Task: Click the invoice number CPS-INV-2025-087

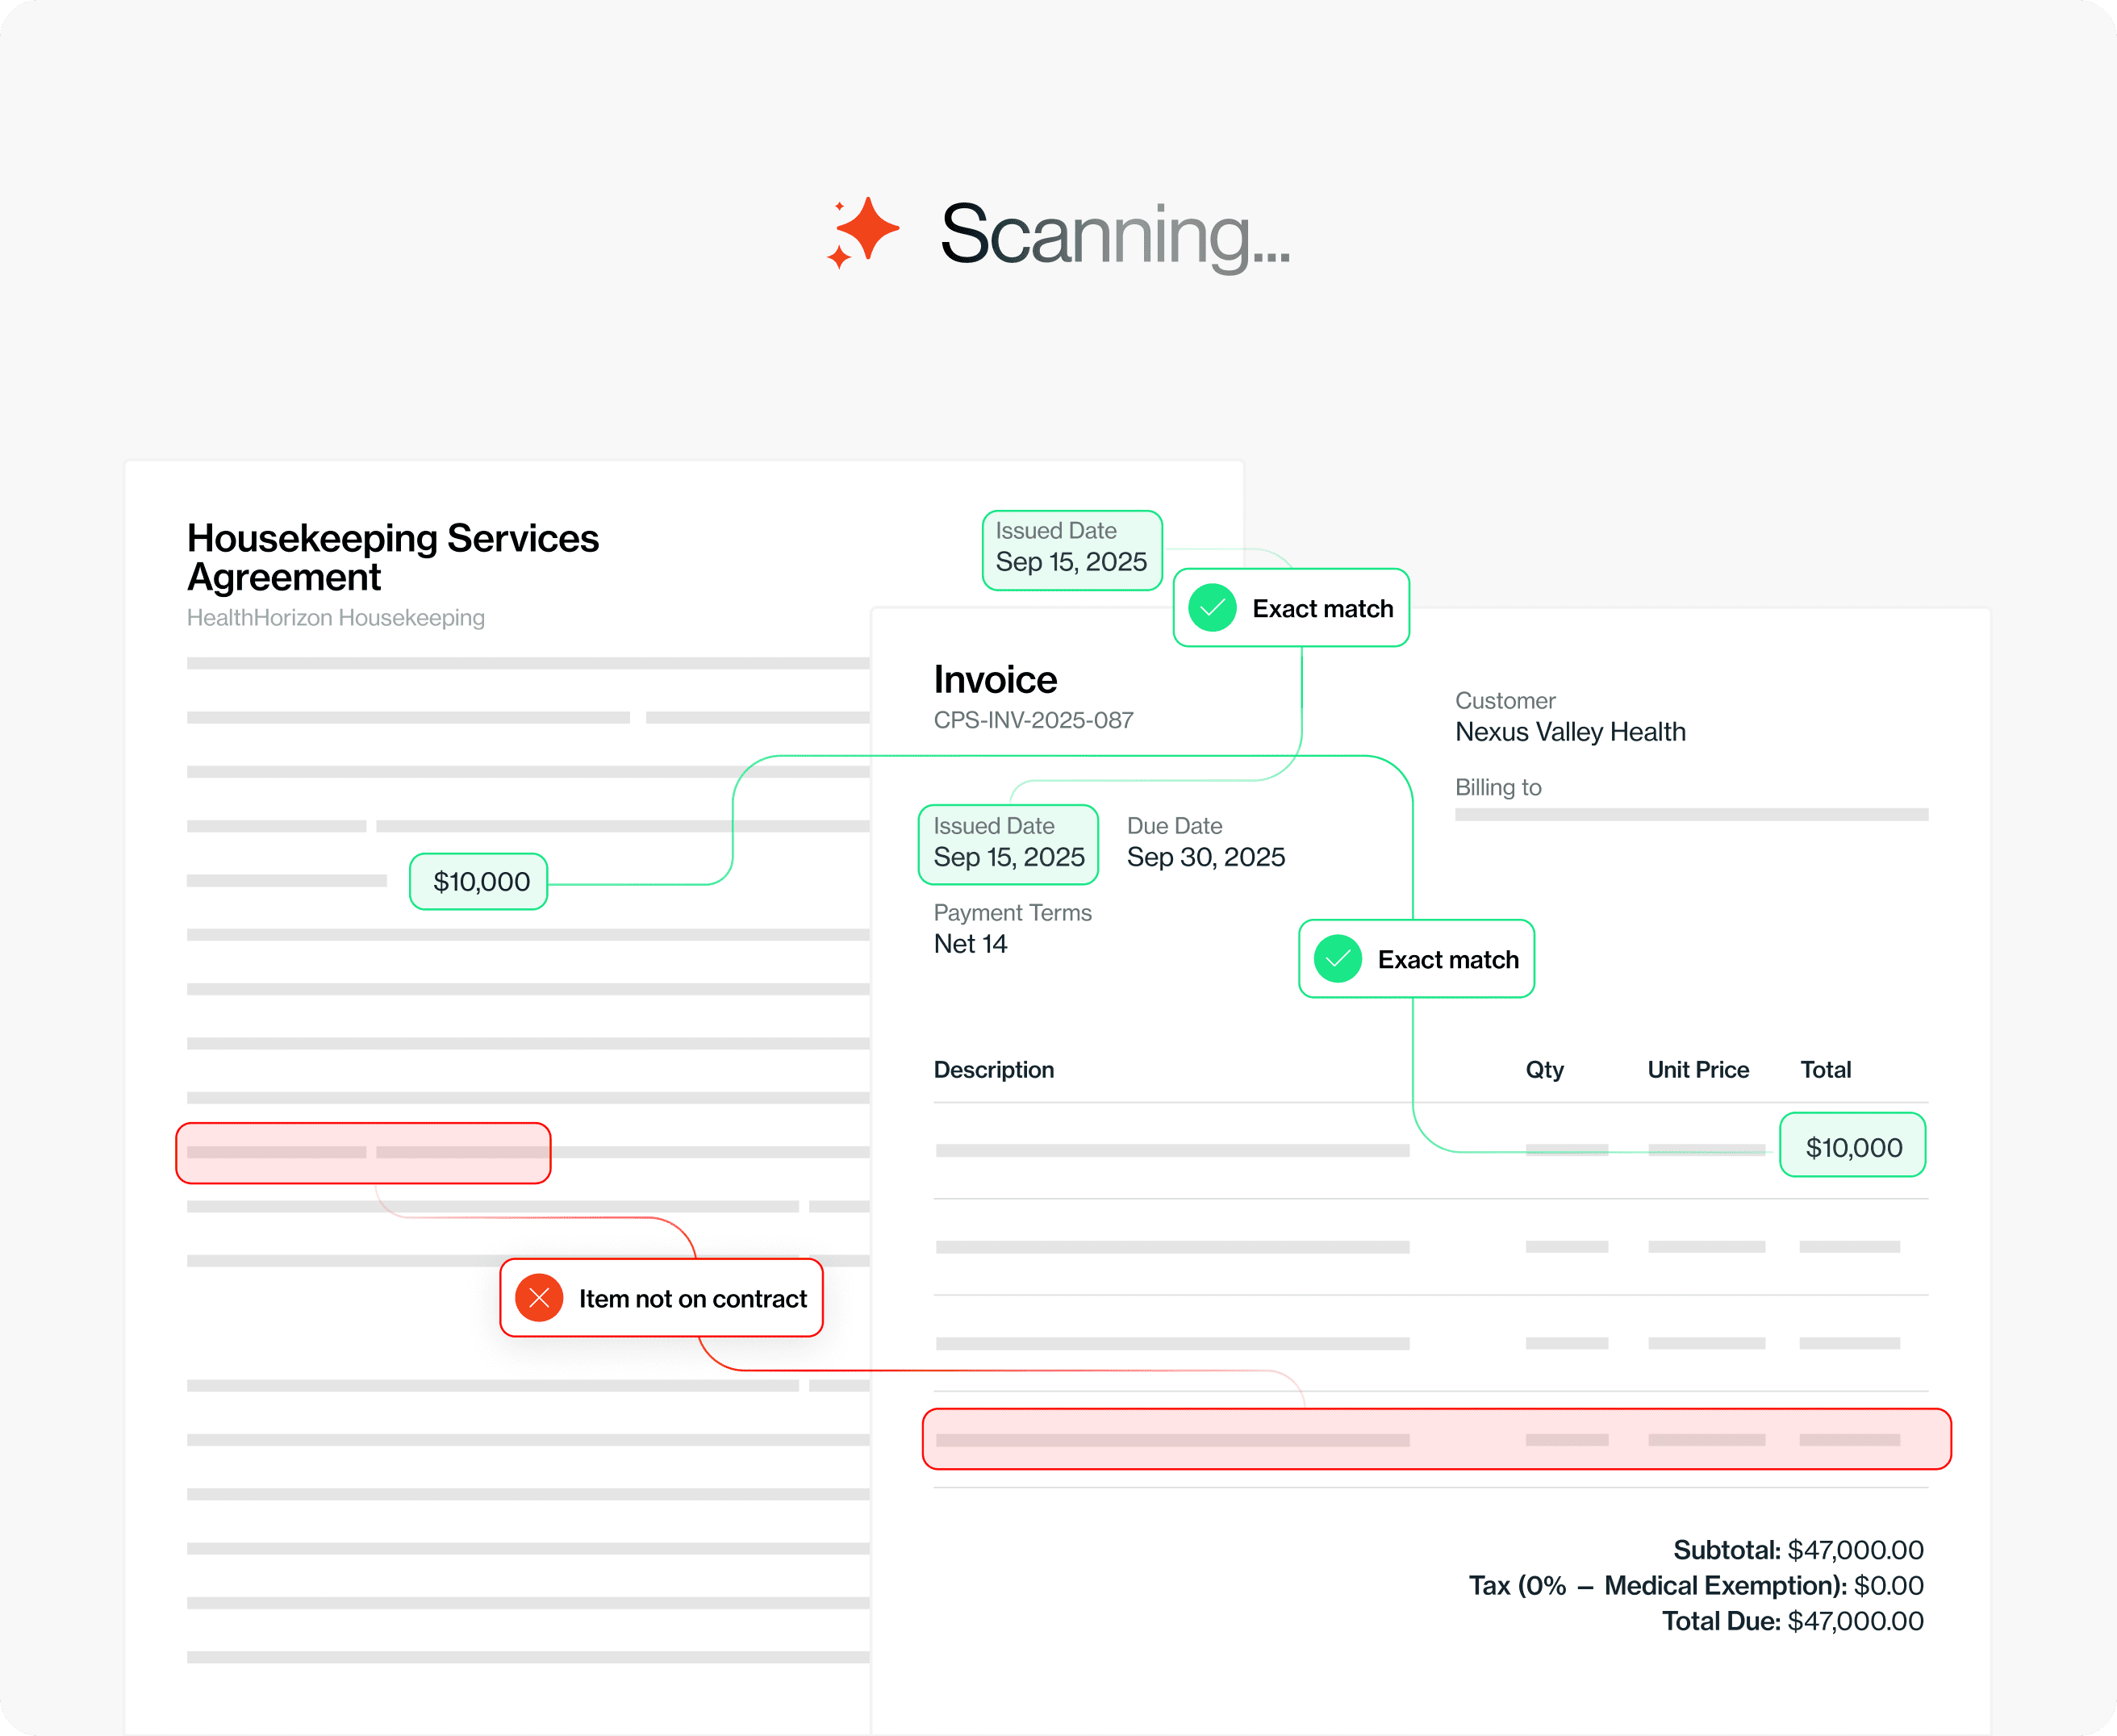Action: (x=1033, y=720)
